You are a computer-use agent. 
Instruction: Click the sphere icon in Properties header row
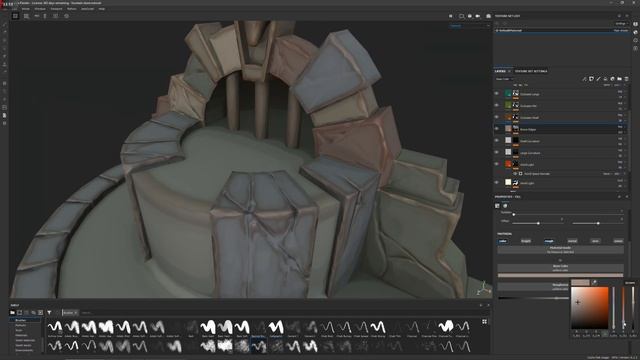click(x=505, y=206)
